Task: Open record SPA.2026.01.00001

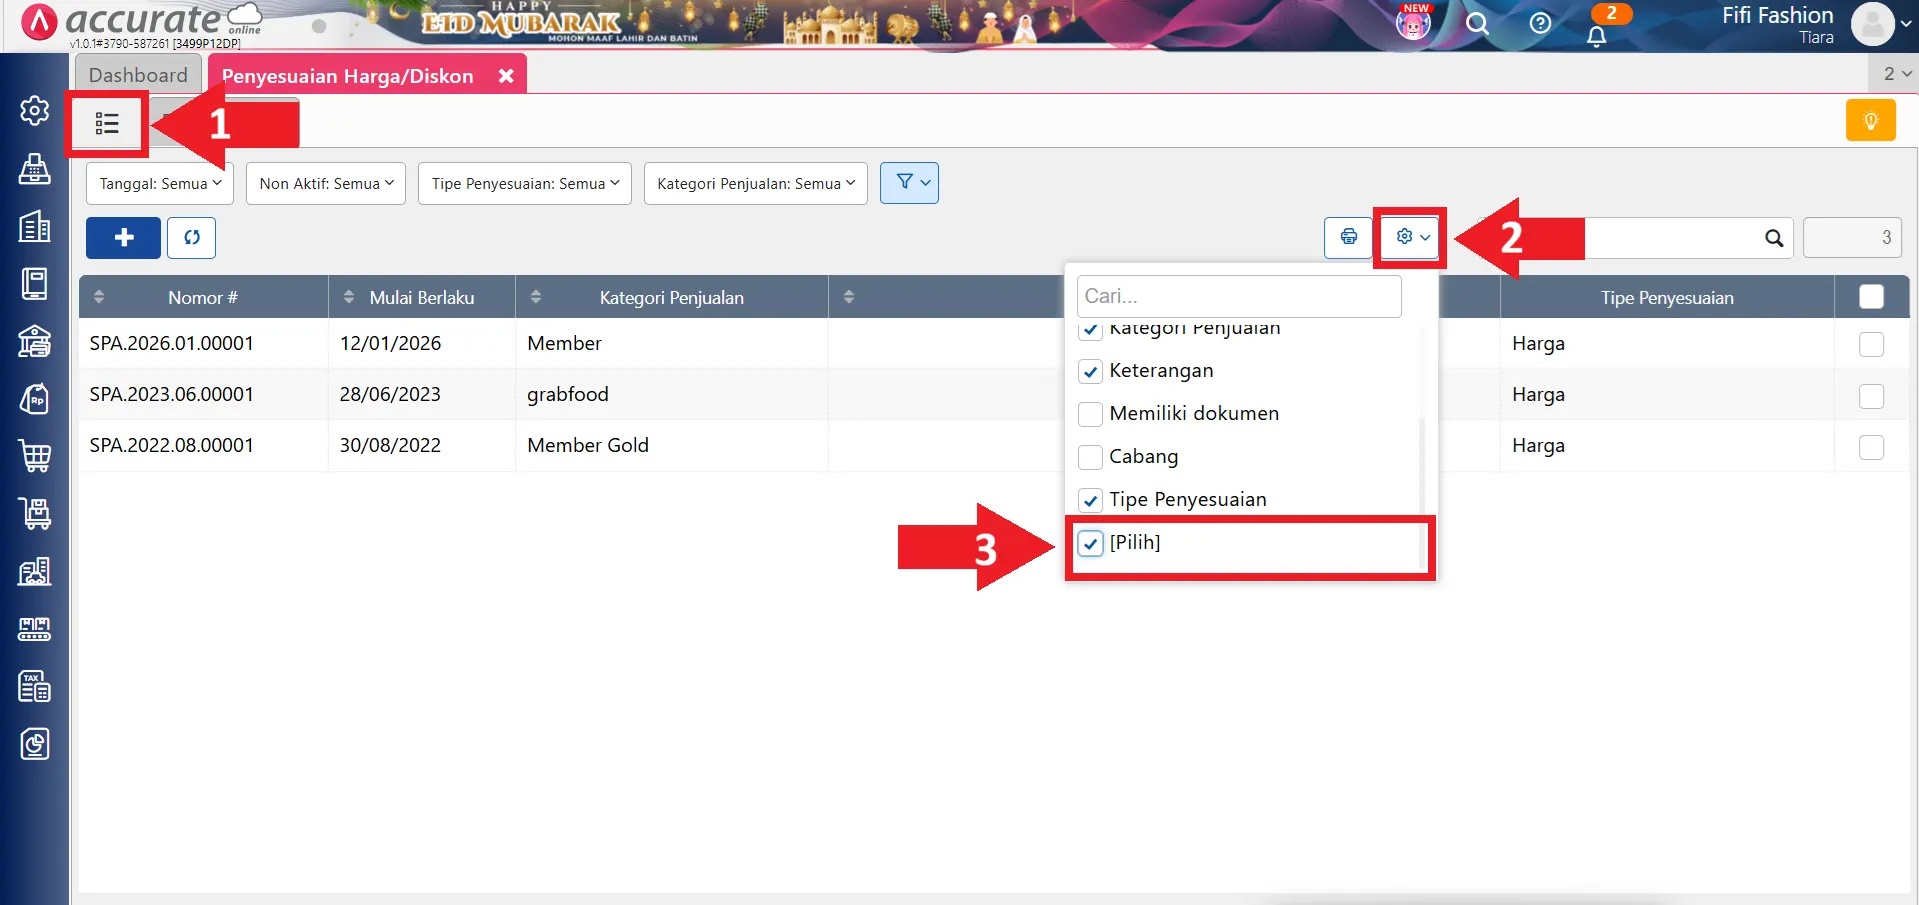Action: pos(171,343)
